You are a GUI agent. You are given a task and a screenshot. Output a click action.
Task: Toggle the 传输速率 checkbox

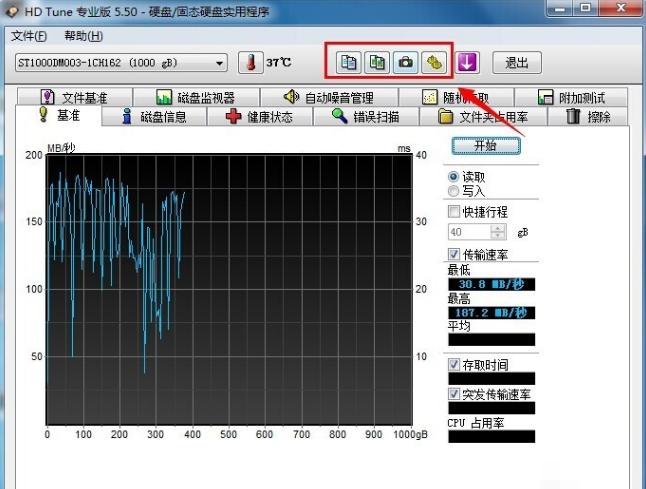(455, 254)
